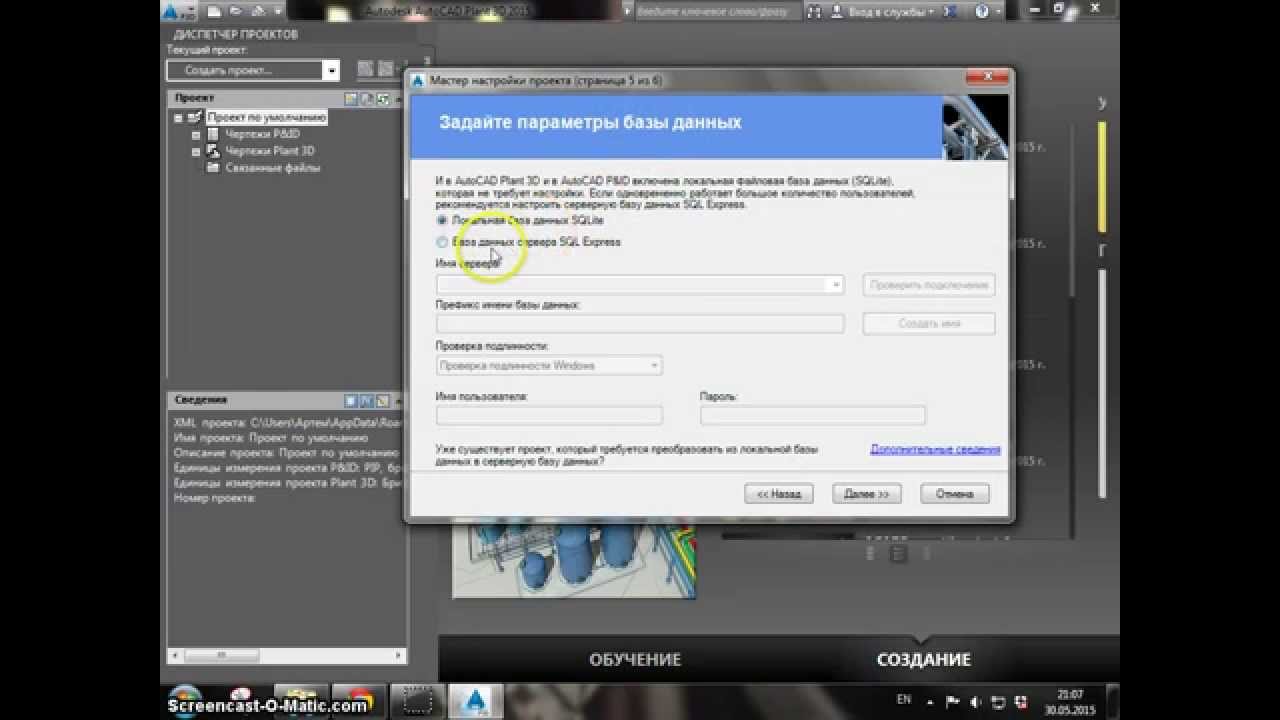Click the screen recorder dashed-frame taskbar icon

(417, 701)
